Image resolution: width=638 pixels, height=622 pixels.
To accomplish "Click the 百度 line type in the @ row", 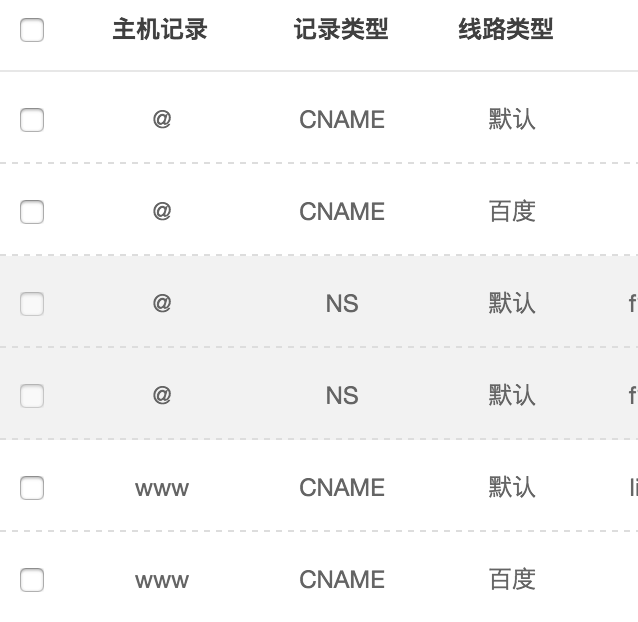I will [512, 212].
